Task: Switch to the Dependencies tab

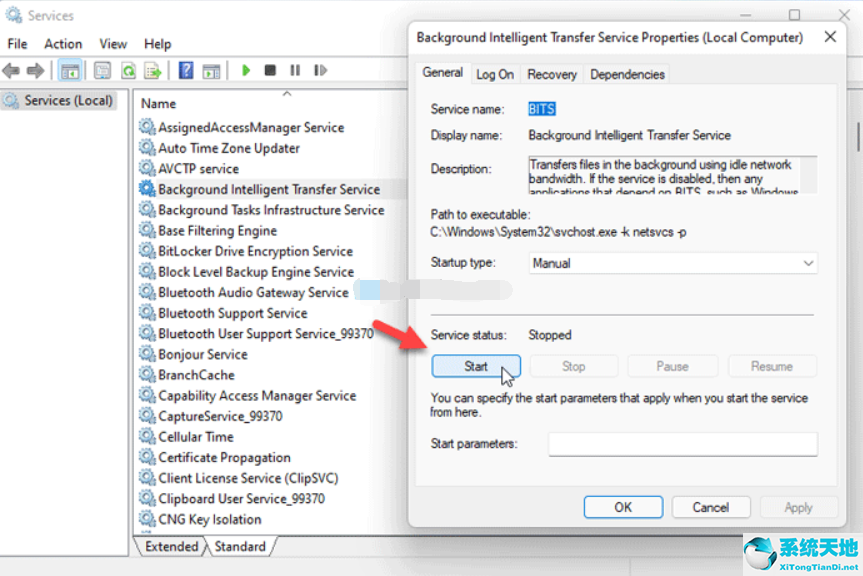Action: [627, 74]
